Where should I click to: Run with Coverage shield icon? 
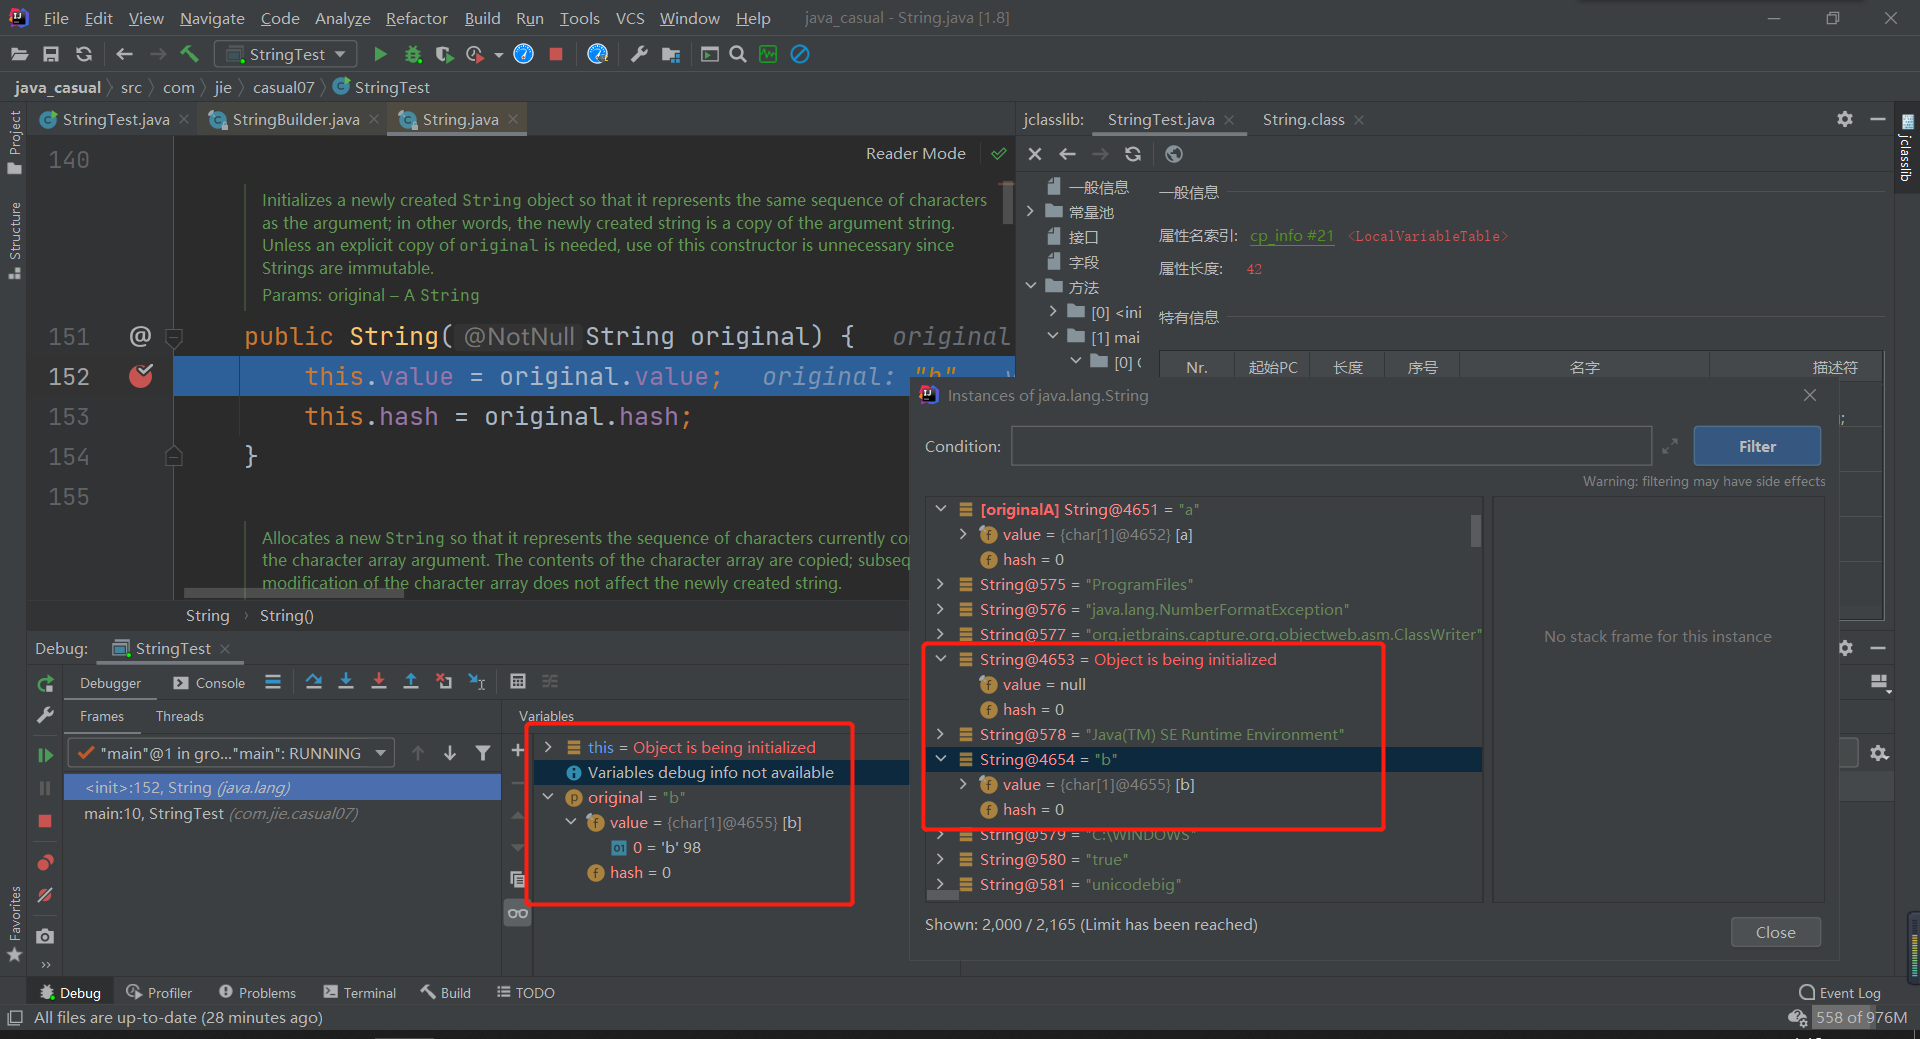tap(445, 54)
